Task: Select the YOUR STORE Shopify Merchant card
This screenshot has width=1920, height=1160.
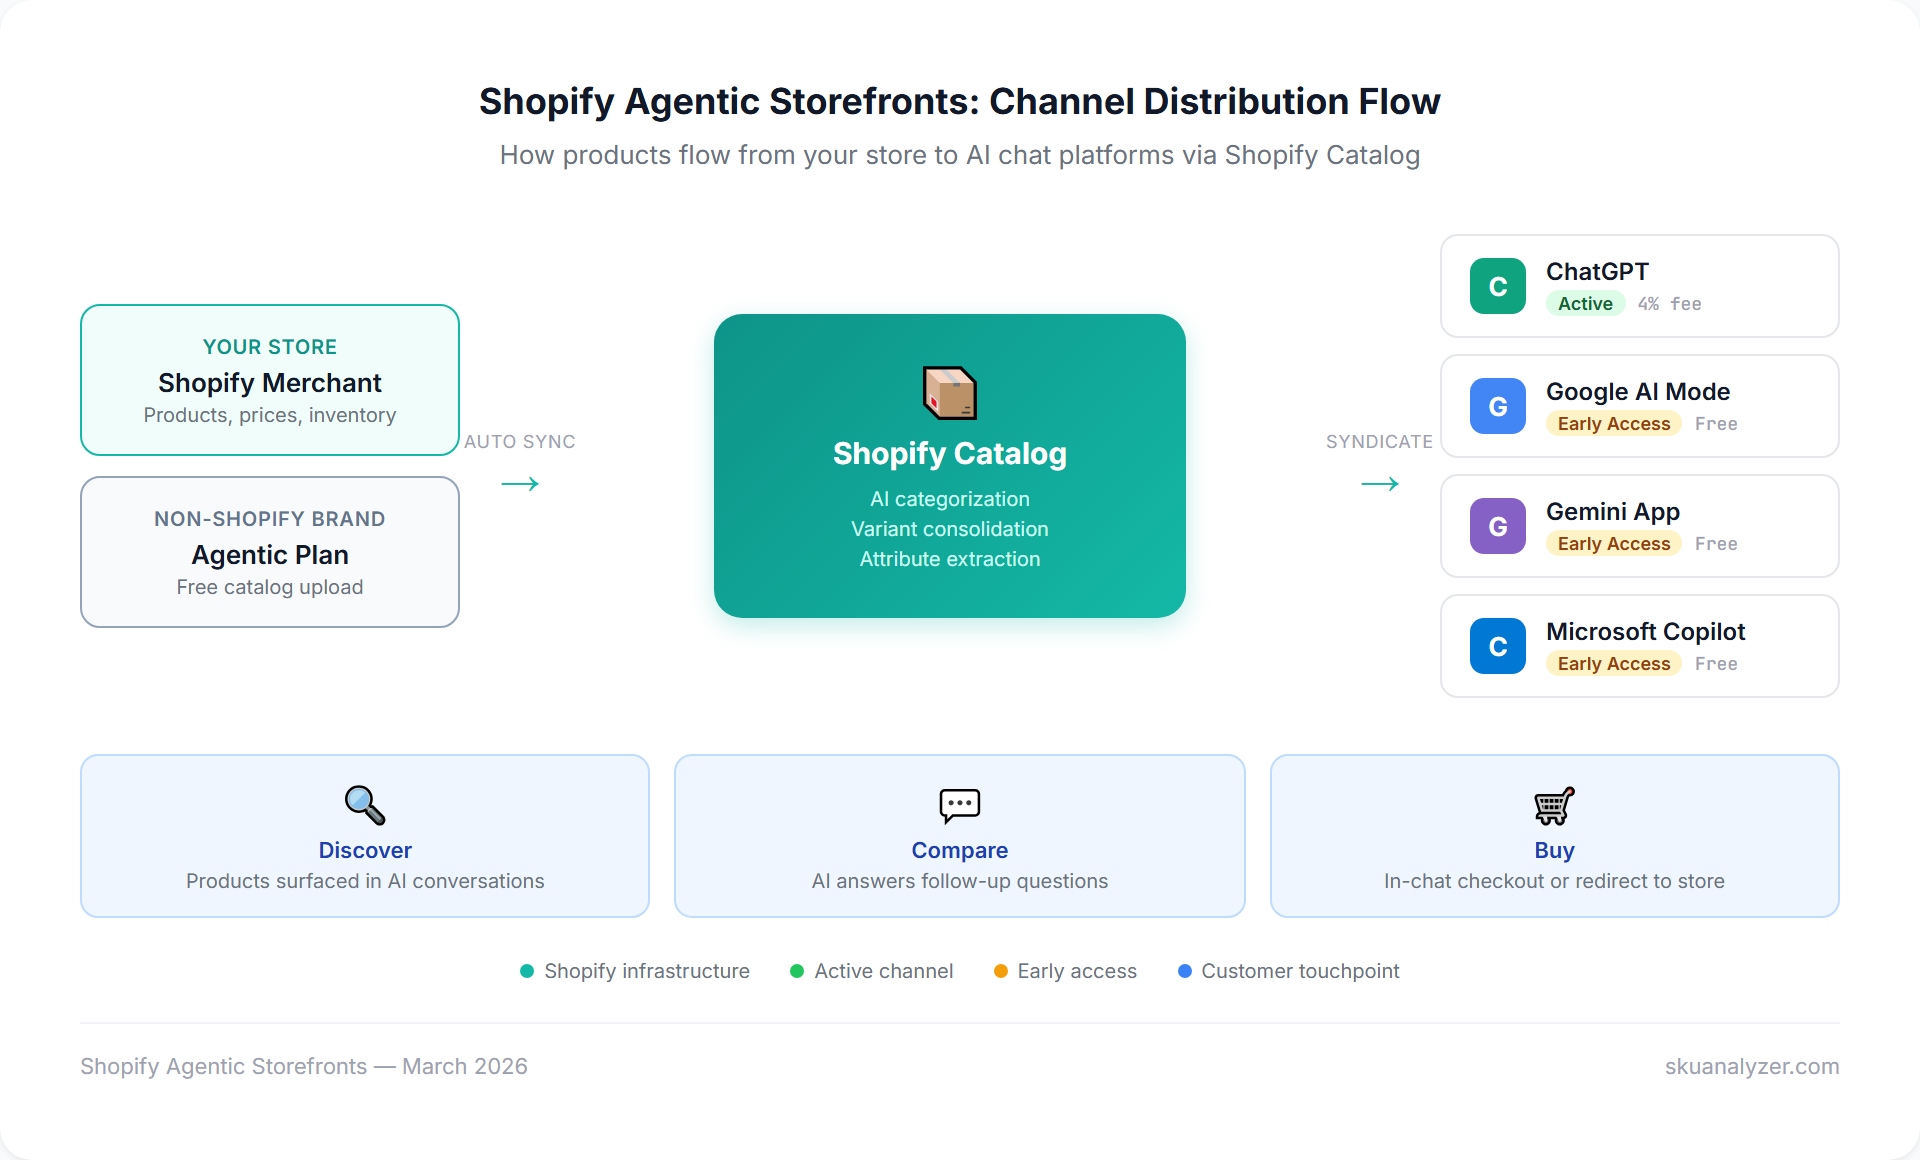Action: pos(269,380)
